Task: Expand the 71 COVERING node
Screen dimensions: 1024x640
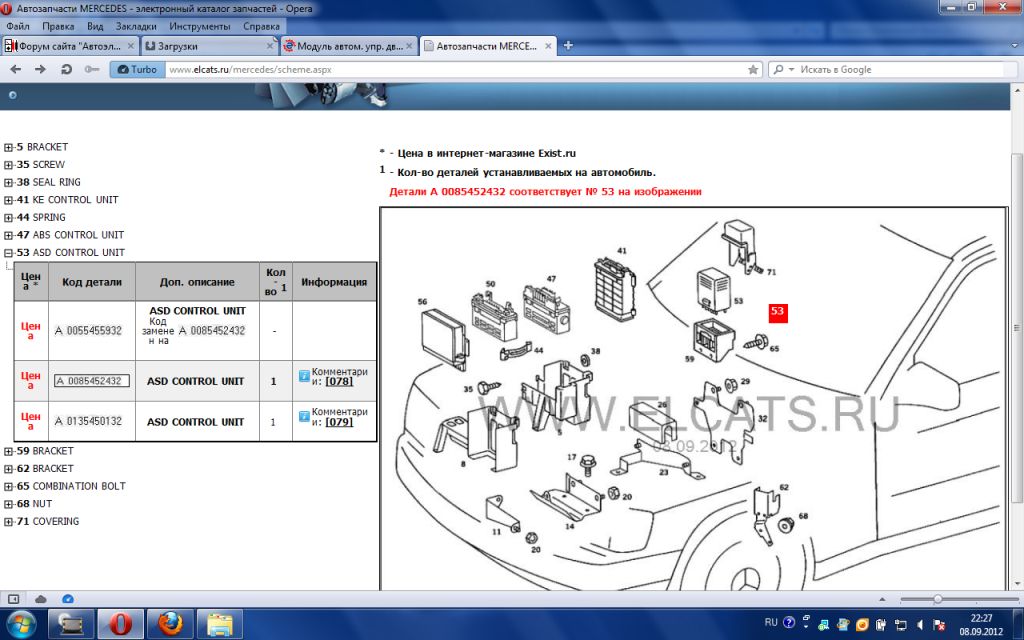Action: (x=8, y=522)
